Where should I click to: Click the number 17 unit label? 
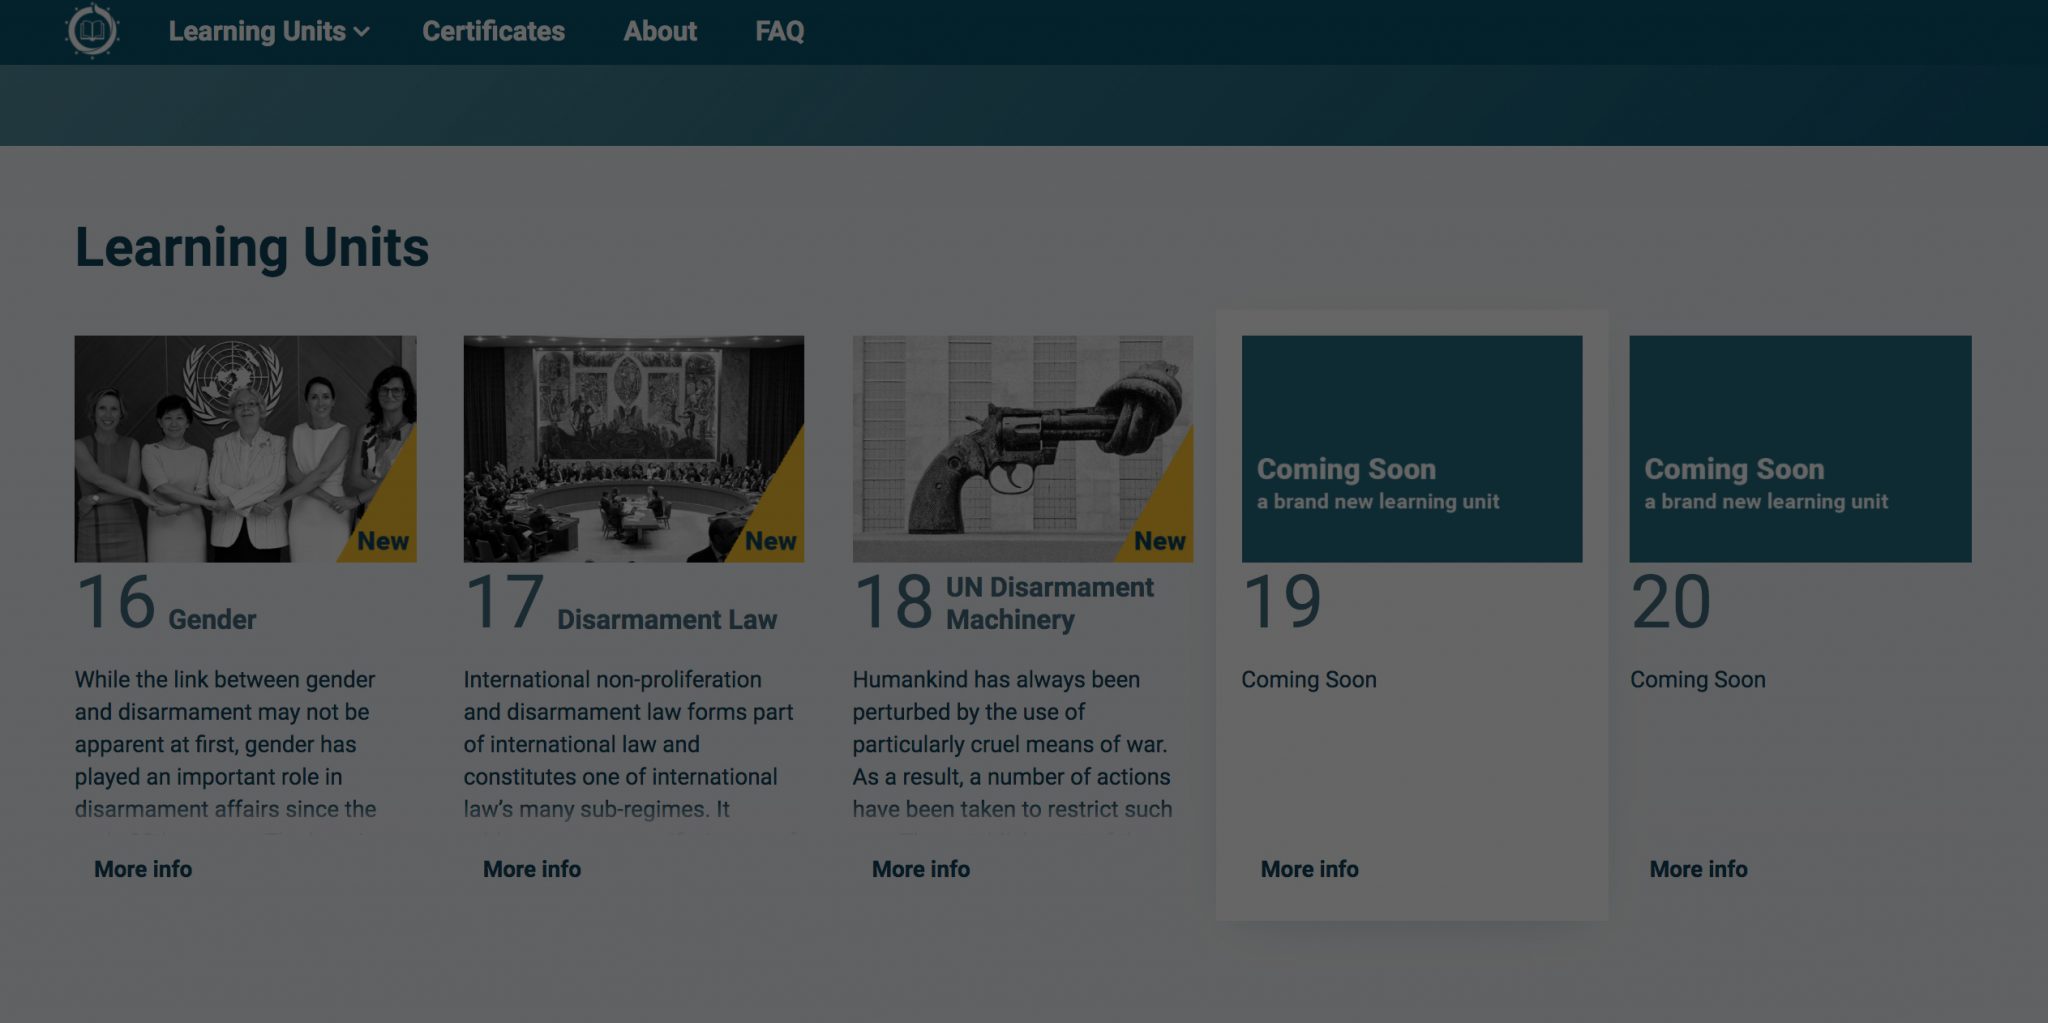[505, 602]
